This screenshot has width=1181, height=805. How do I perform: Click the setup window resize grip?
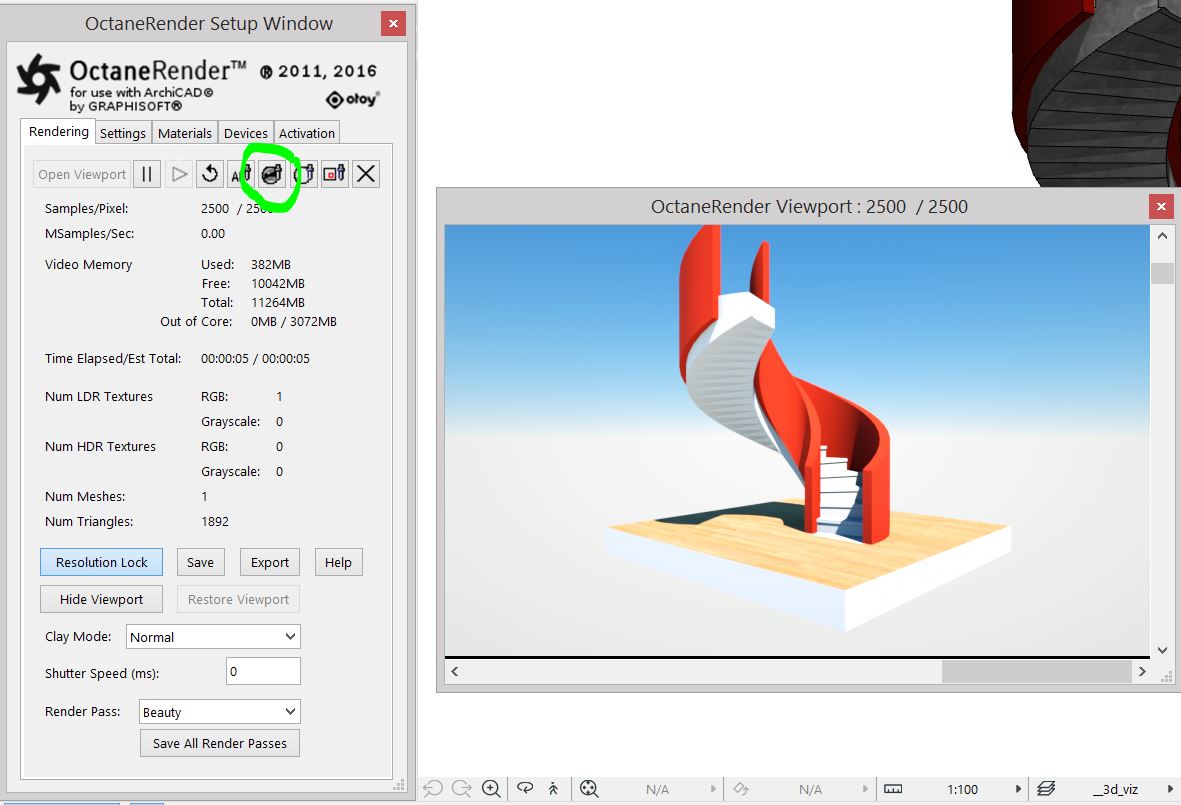(x=399, y=785)
